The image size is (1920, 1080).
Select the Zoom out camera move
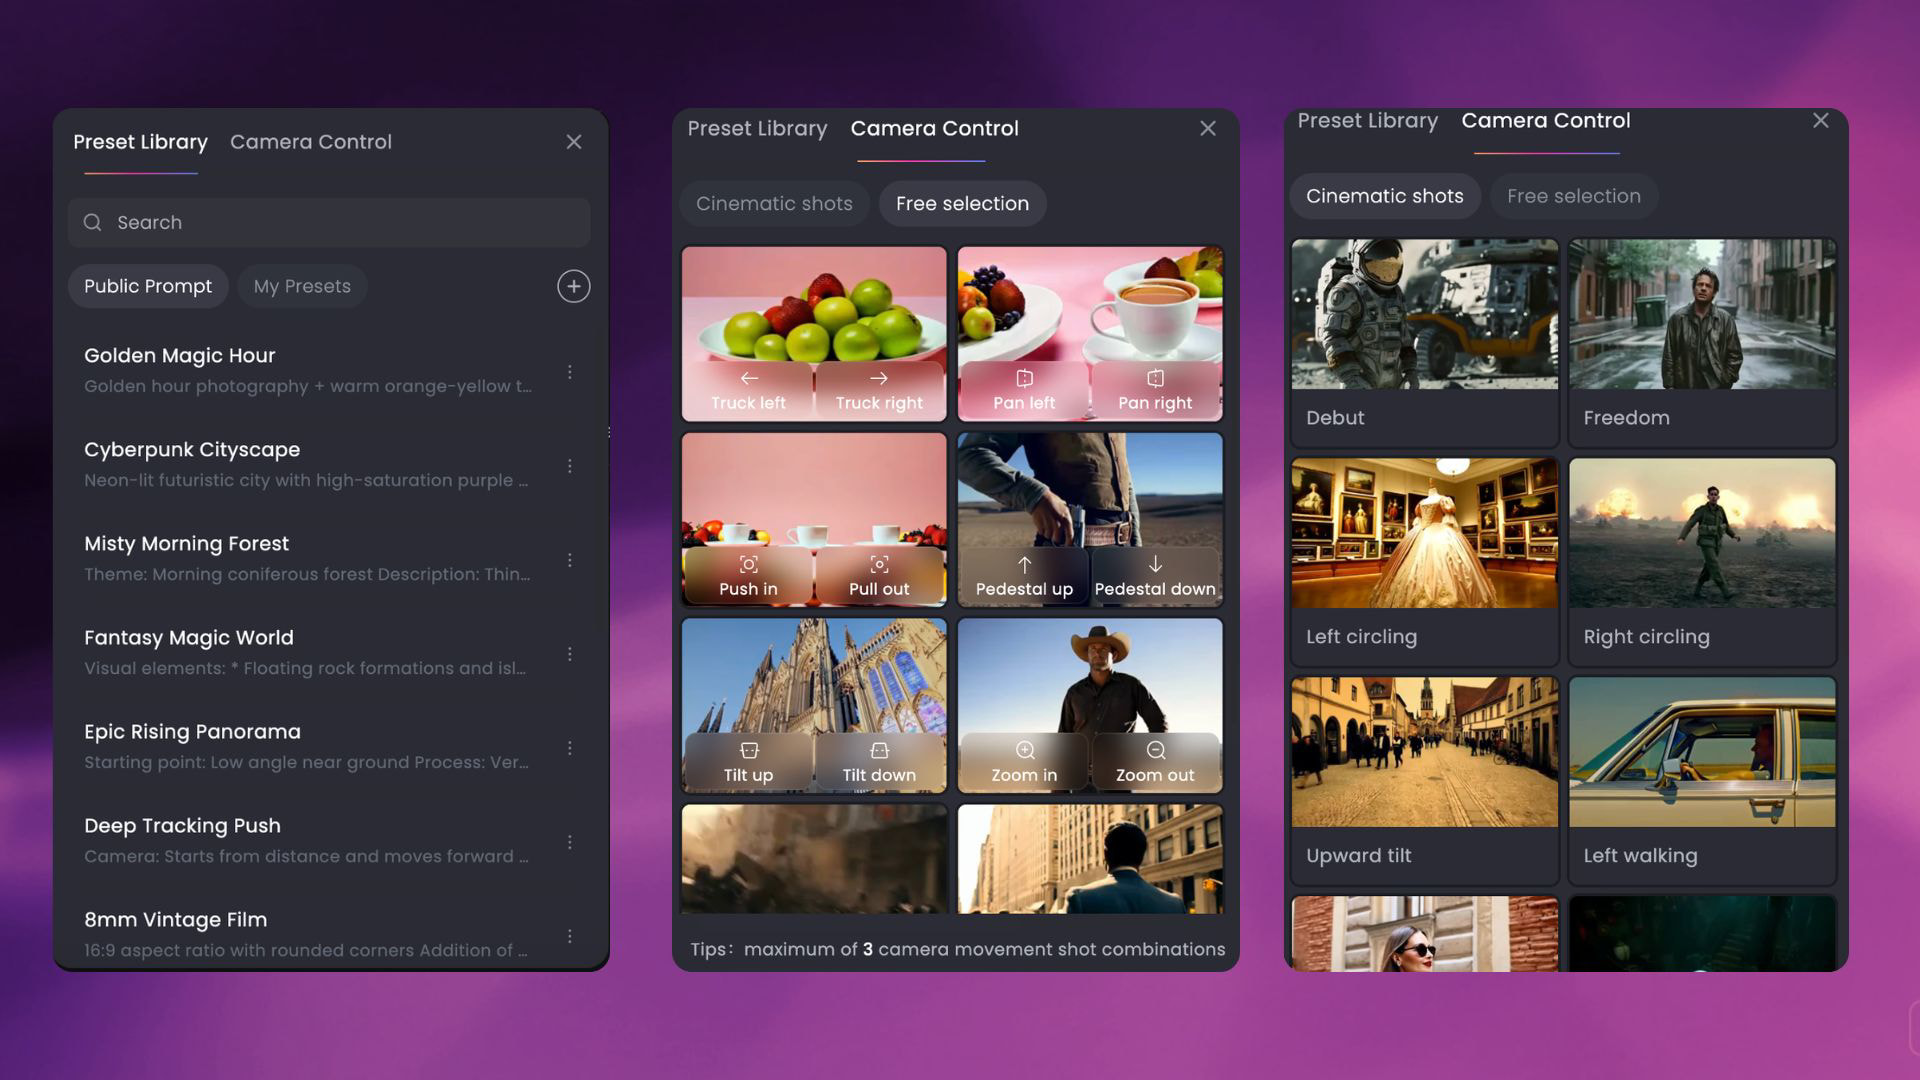pos(1155,763)
